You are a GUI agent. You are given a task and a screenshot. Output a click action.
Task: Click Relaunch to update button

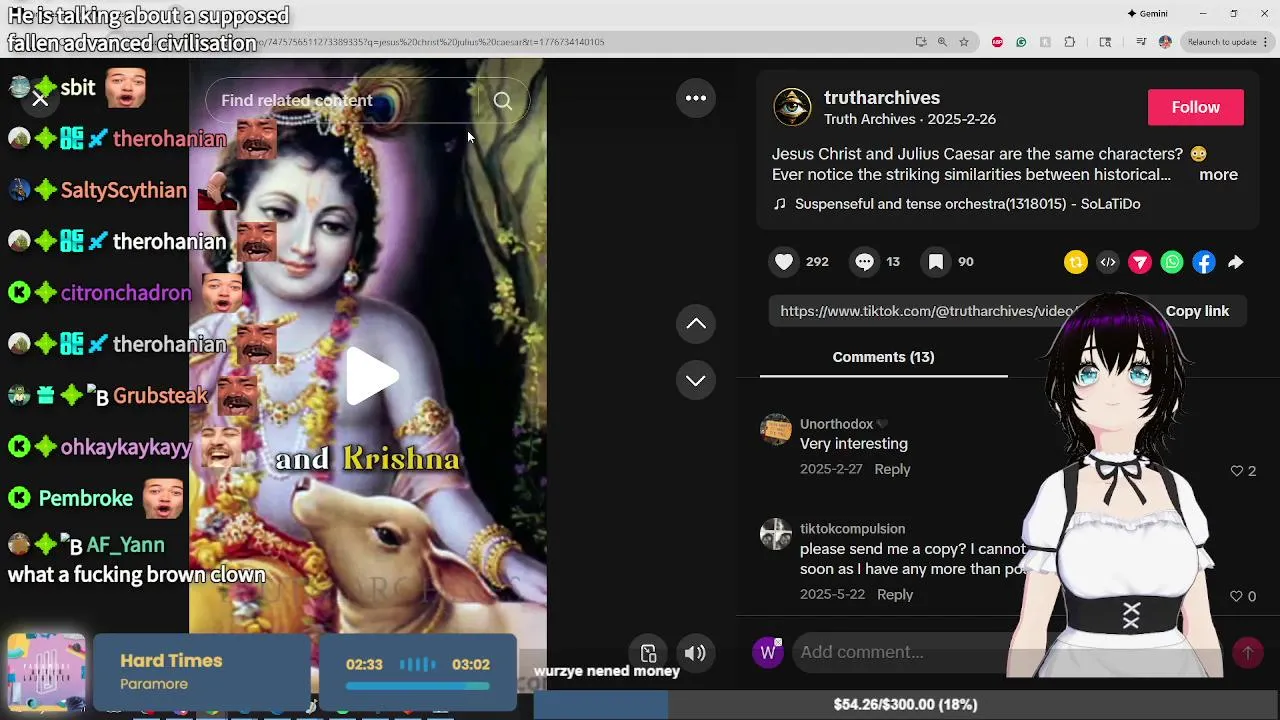click(x=1221, y=42)
